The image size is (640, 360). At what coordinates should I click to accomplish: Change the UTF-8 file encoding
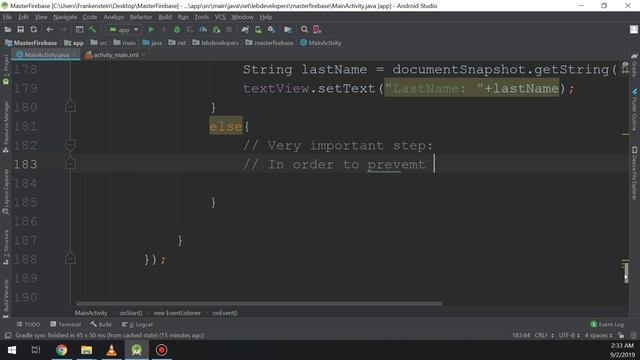pyautogui.click(x=569, y=336)
